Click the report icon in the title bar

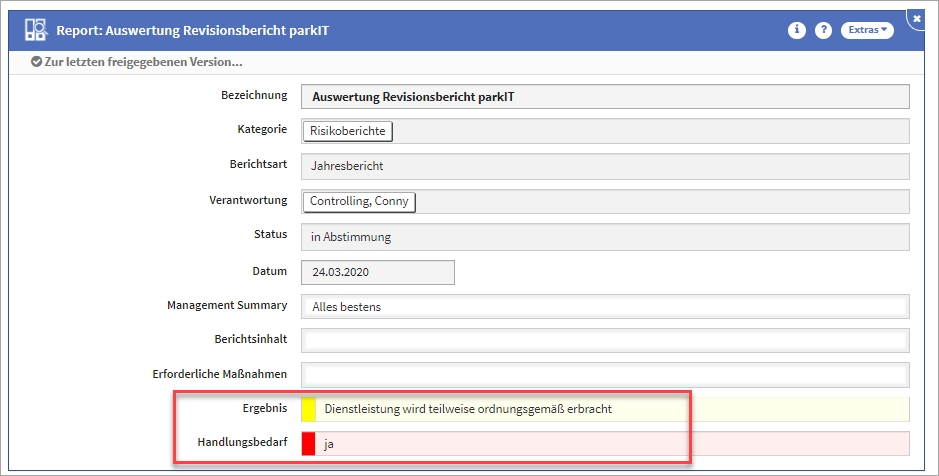(35, 30)
